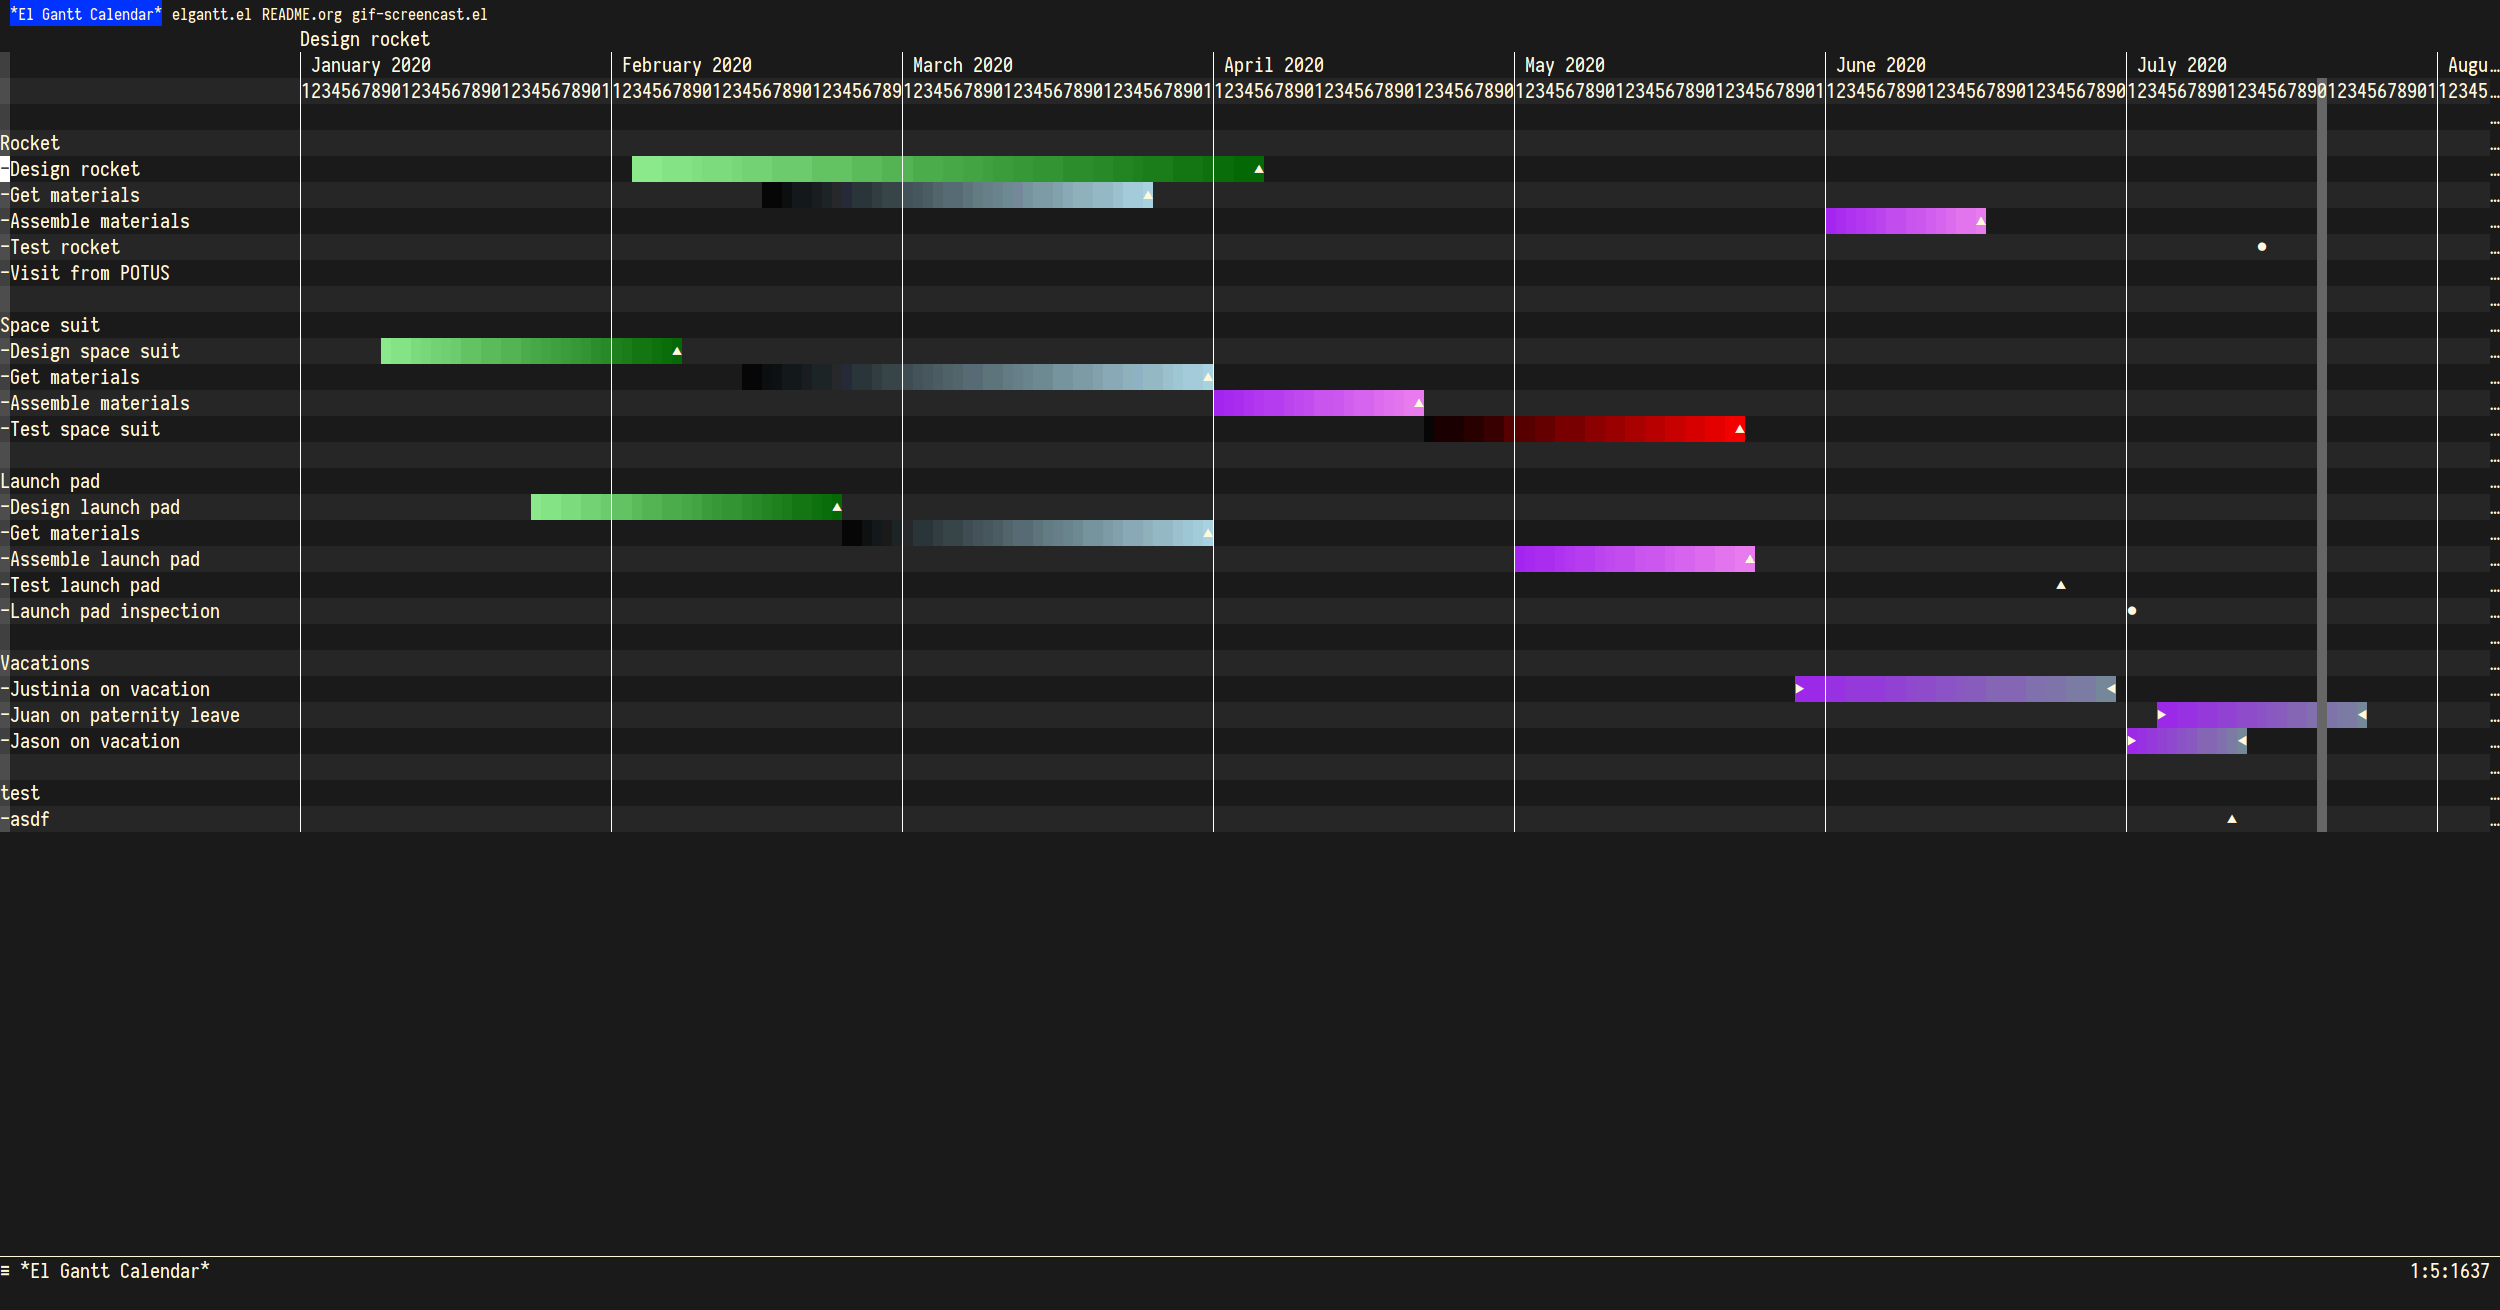Click the May 2020 month header

[x=1564, y=65]
